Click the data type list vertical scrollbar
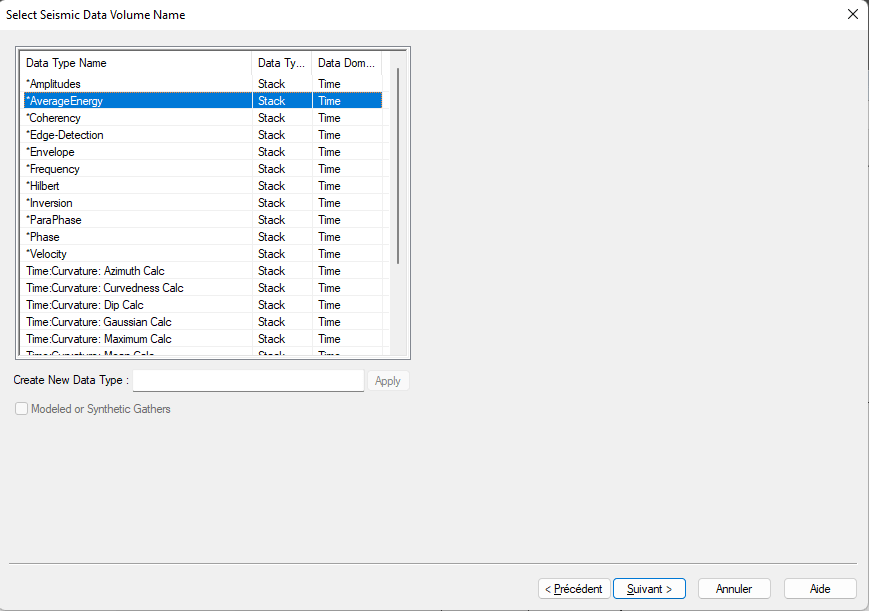Image resolution: width=869 pixels, height=611 pixels. 398,165
